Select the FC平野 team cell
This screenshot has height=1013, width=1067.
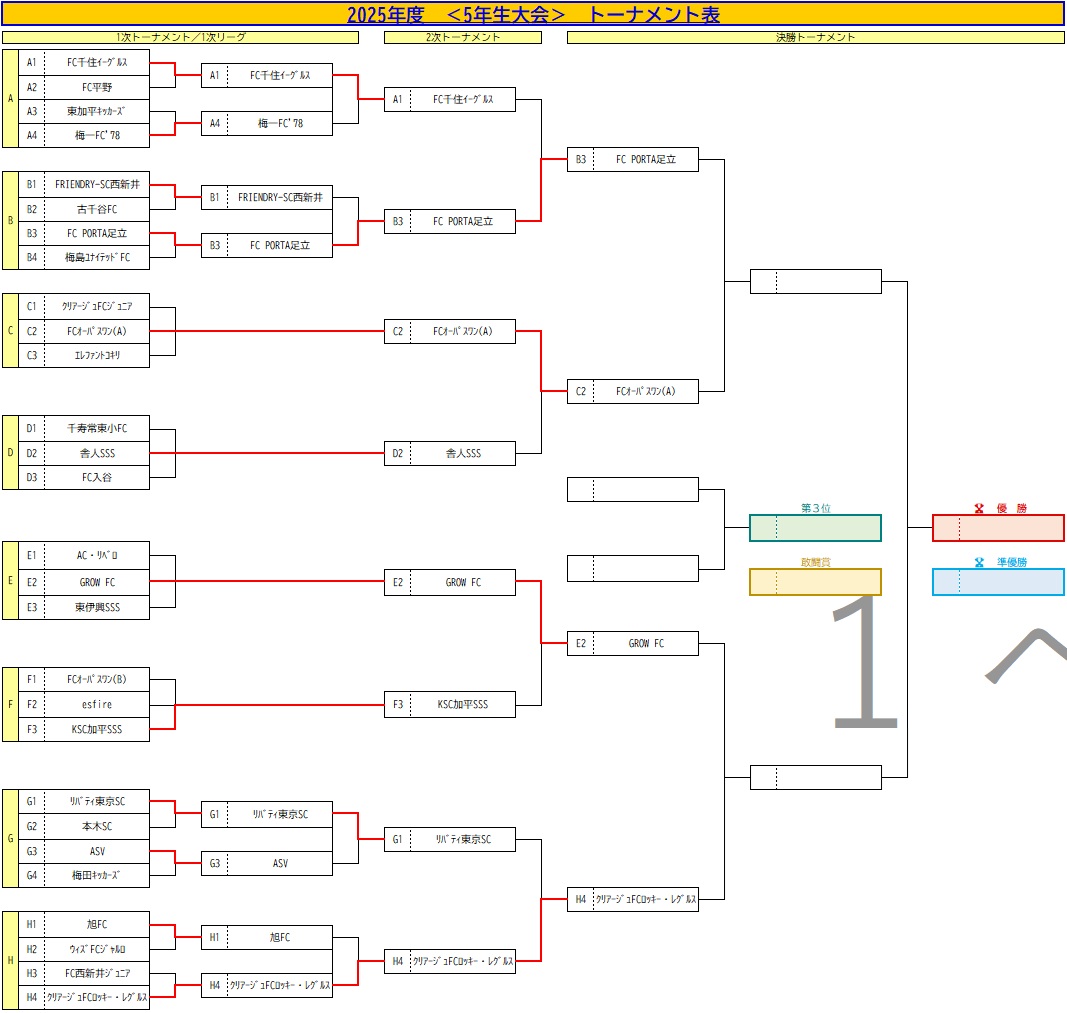pyautogui.click(x=97, y=86)
